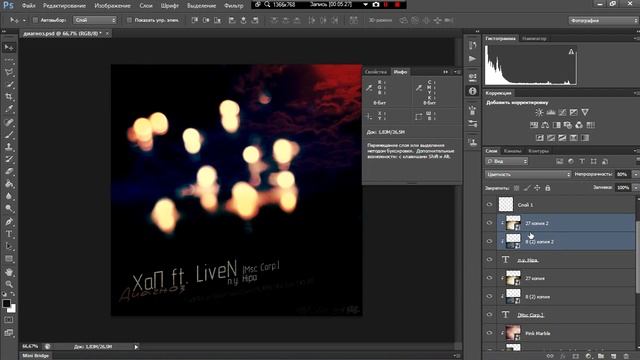Open the Mini Bridge panel

tap(36, 356)
